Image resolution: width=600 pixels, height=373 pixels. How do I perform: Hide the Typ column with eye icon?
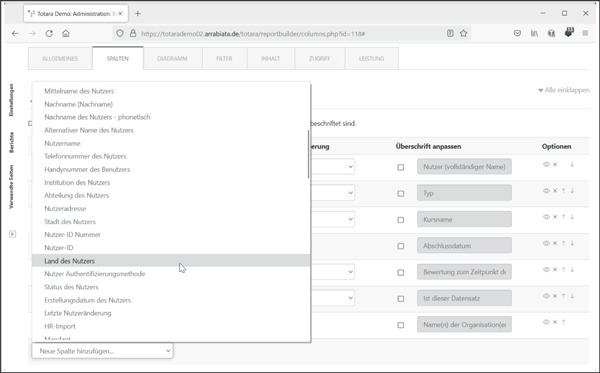pos(546,191)
